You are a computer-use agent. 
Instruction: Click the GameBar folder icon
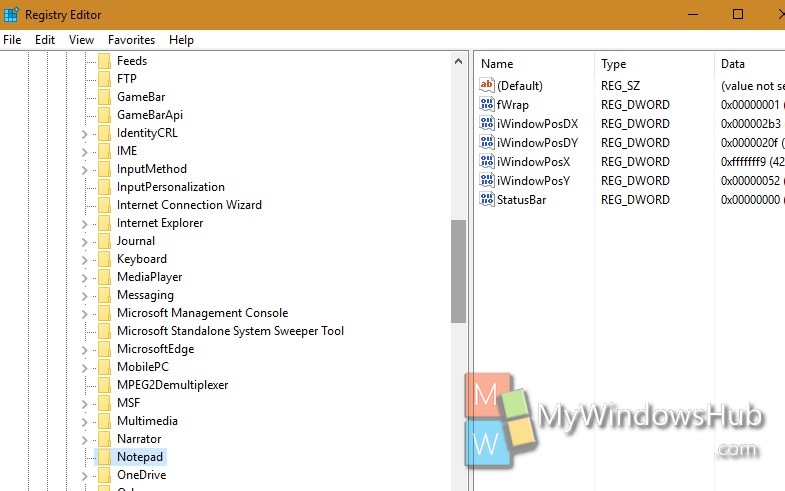pyautogui.click(x=104, y=97)
